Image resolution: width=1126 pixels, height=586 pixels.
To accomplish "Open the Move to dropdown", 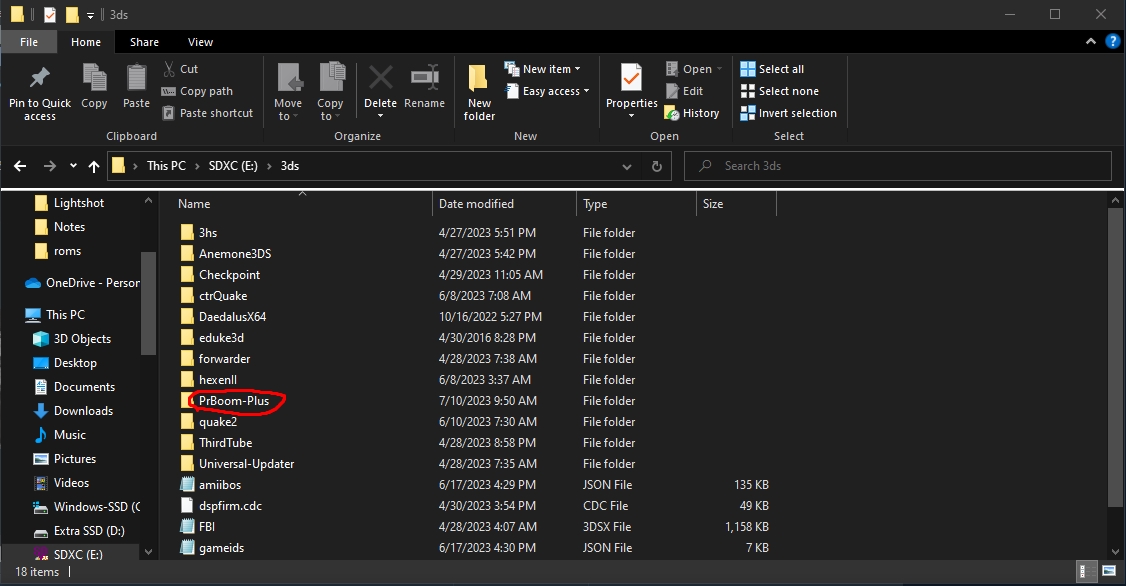I will click(288, 92).
